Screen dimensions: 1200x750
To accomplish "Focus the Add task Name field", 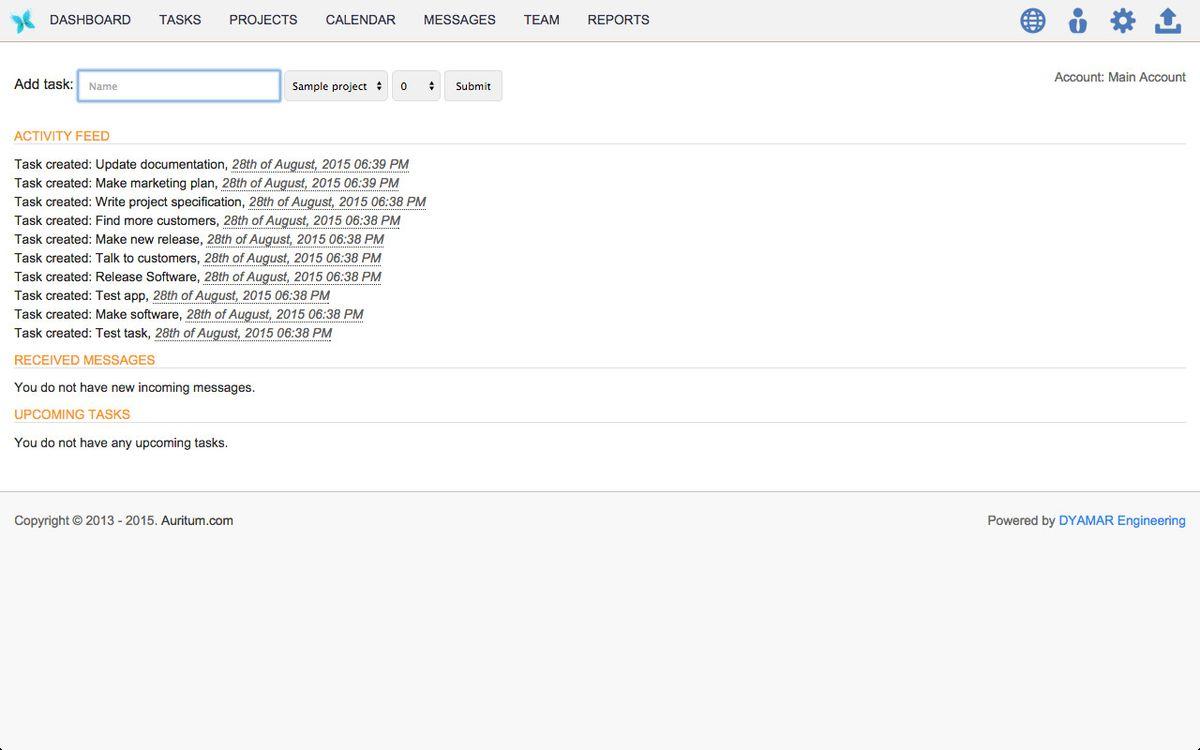I will [x=179, y=86].
